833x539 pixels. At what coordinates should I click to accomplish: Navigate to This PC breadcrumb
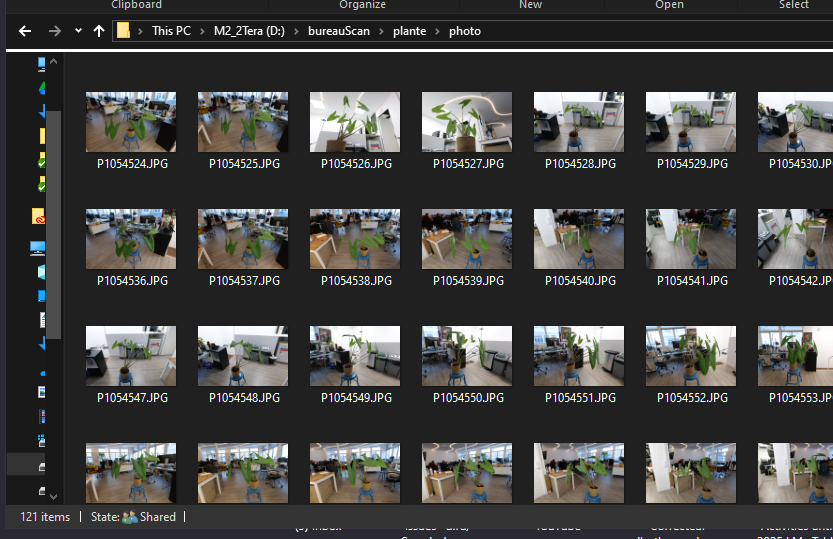[171, 31]
